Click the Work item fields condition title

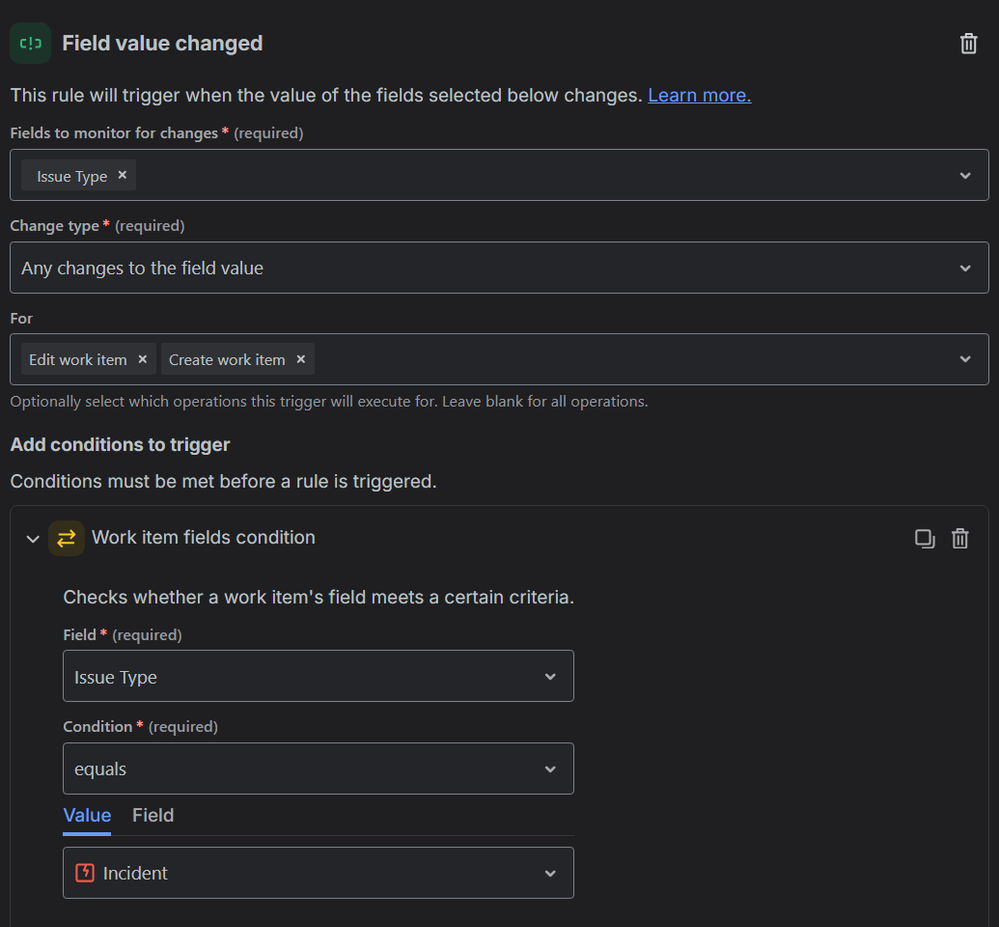click(203, 538)
